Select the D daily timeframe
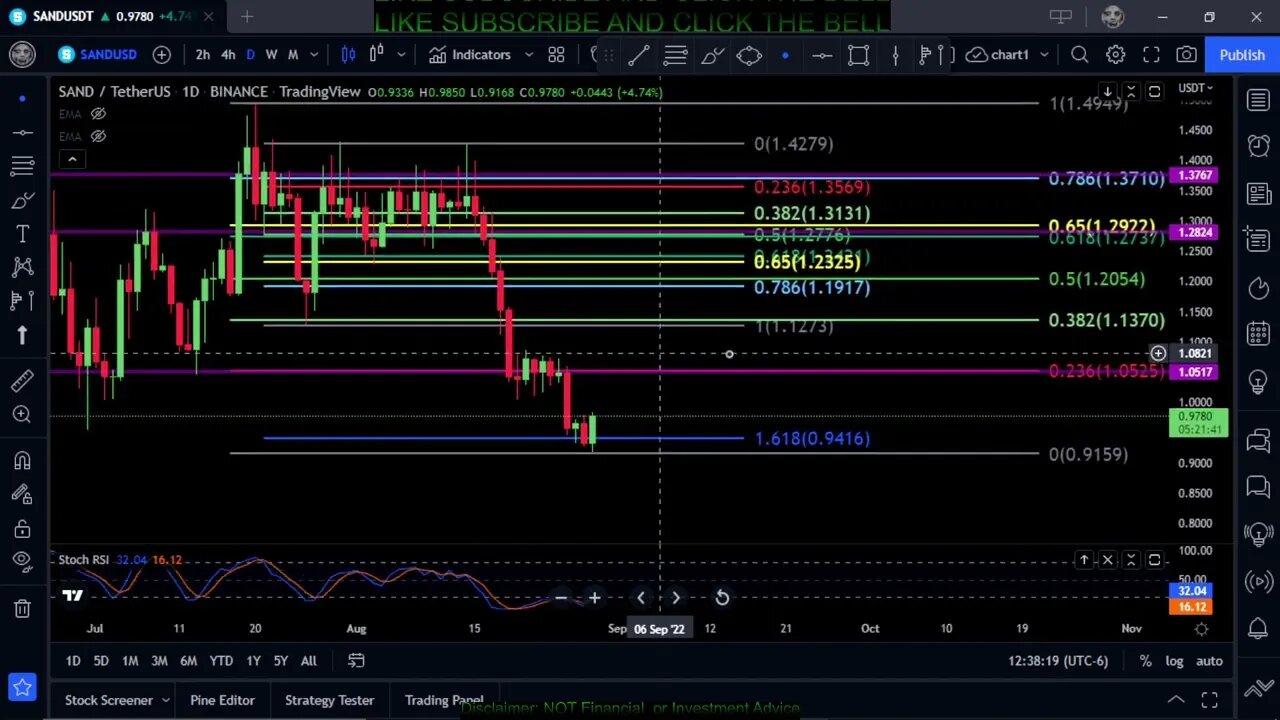Viewport: 1280px width, 720px height. [250, 55]
